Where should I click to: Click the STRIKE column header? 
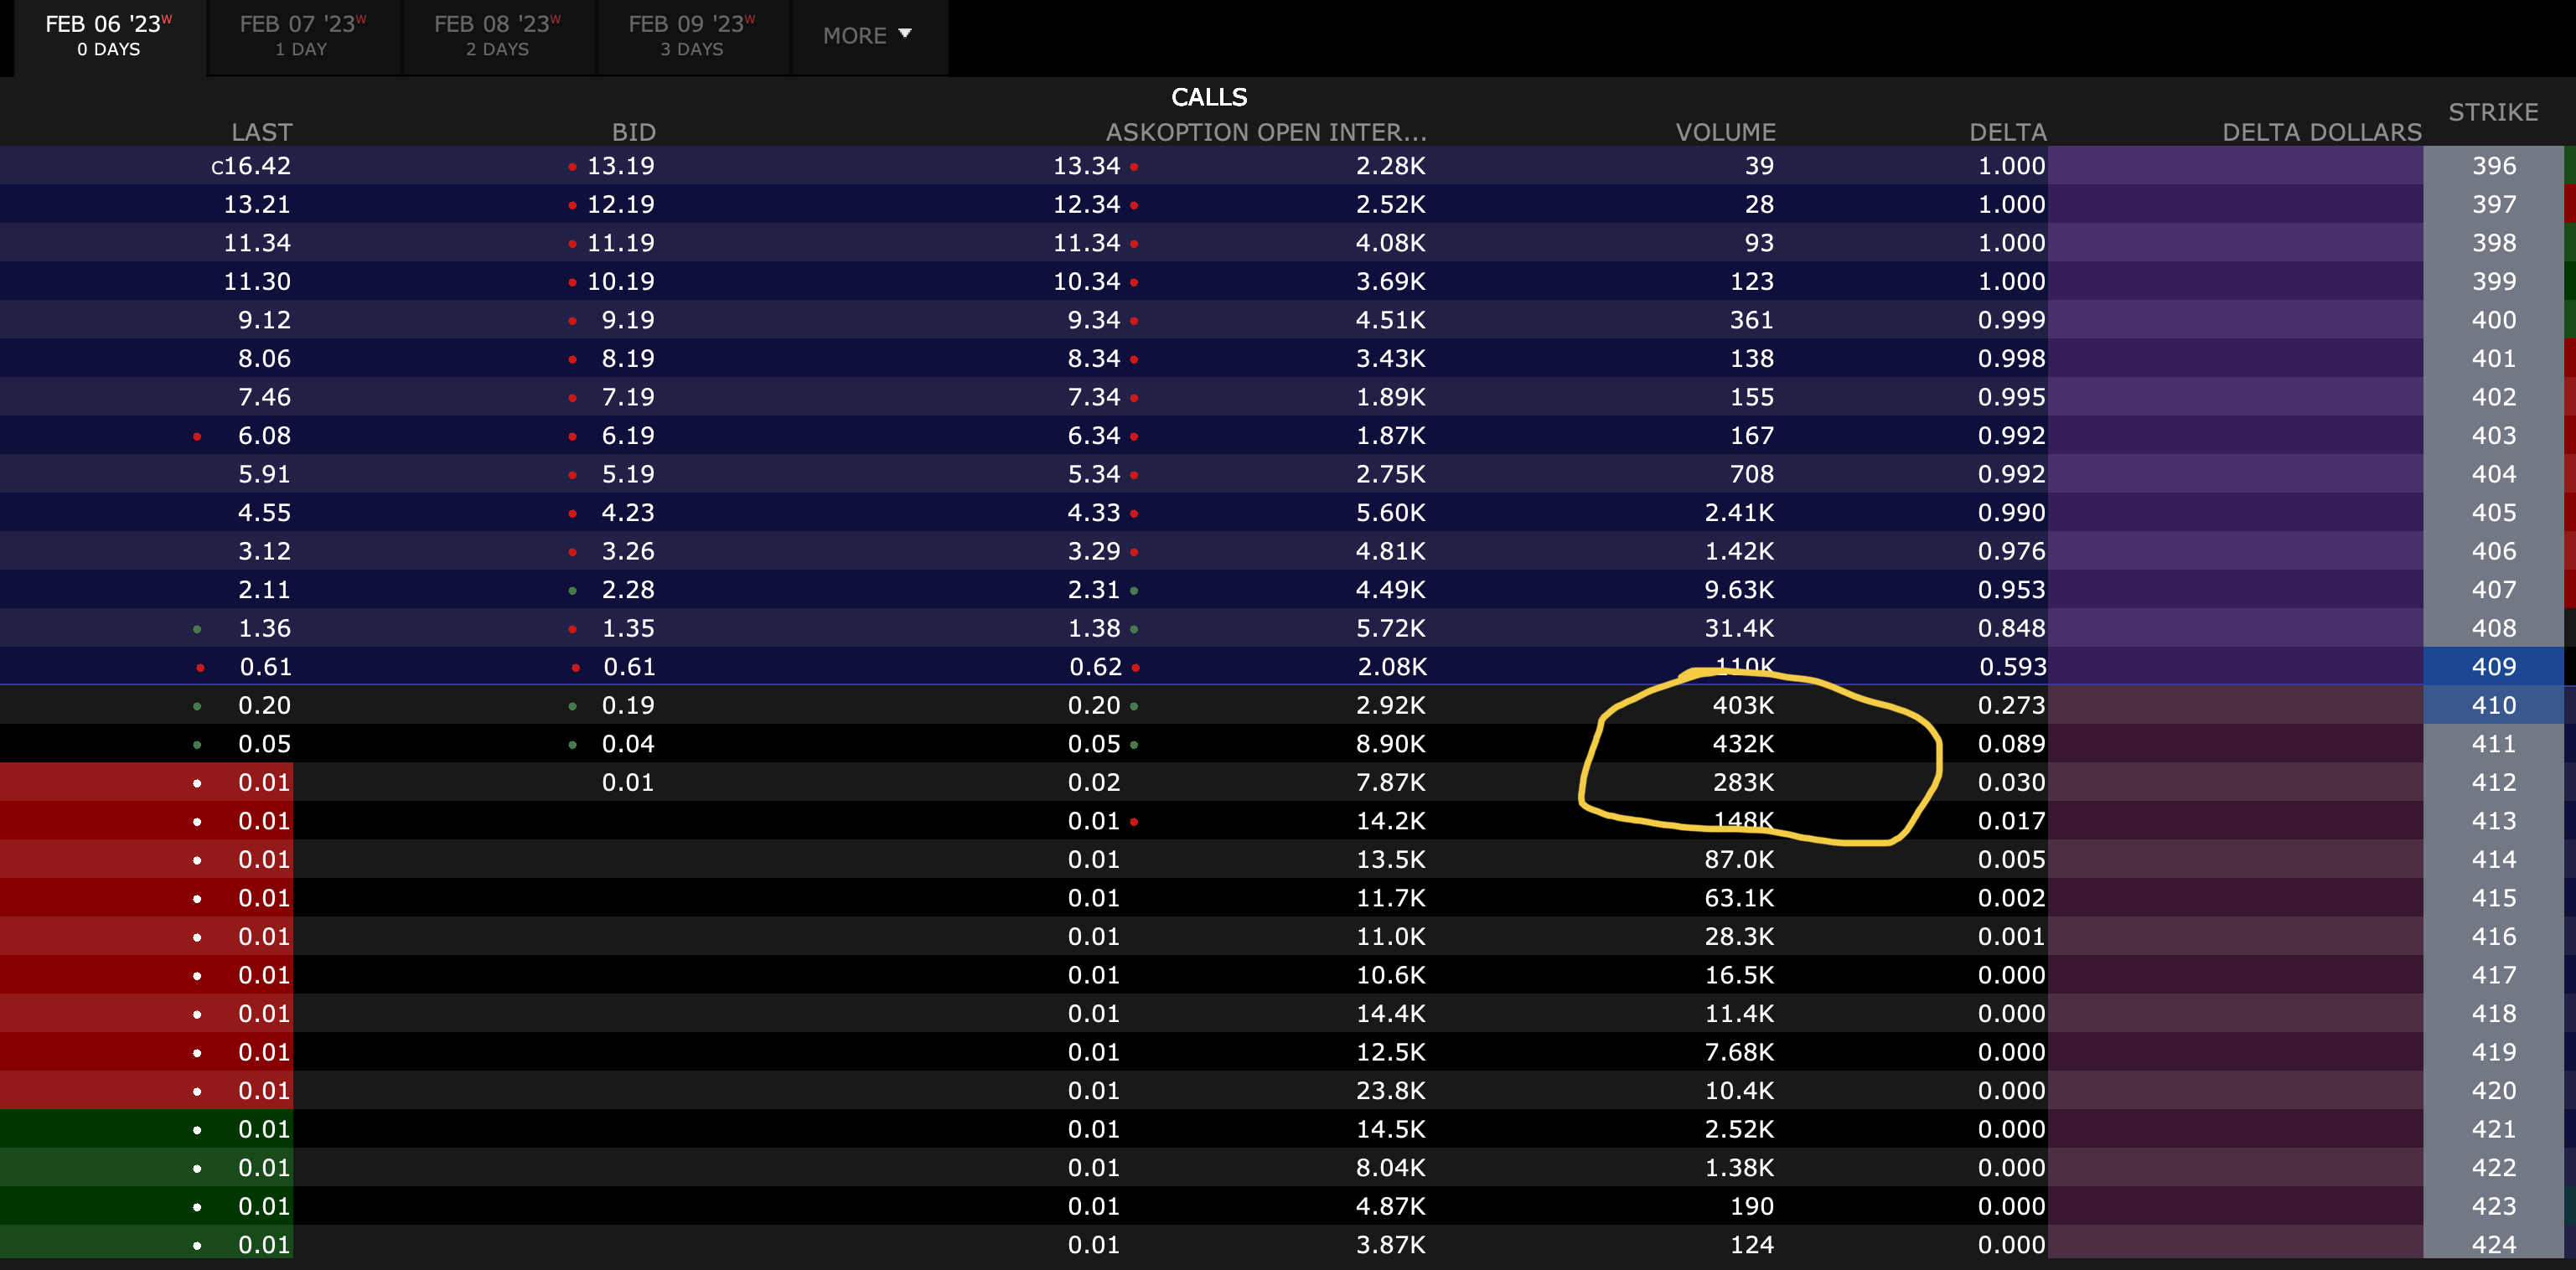click(2492, 112)
